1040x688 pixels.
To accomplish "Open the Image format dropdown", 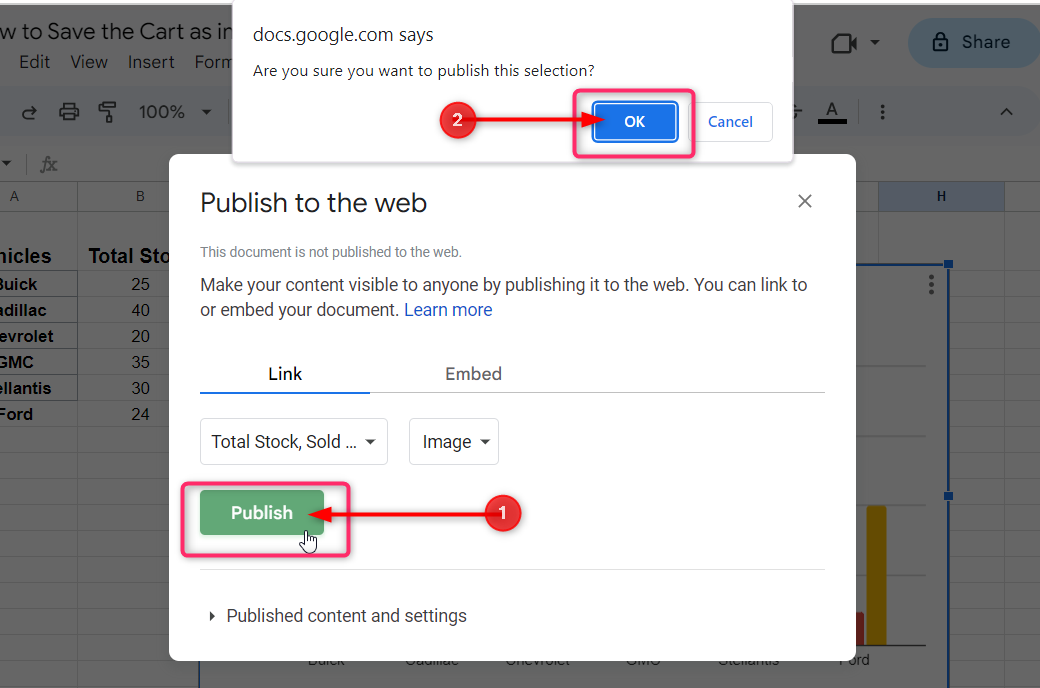I will pyautogui.click(x=453, y=442).
